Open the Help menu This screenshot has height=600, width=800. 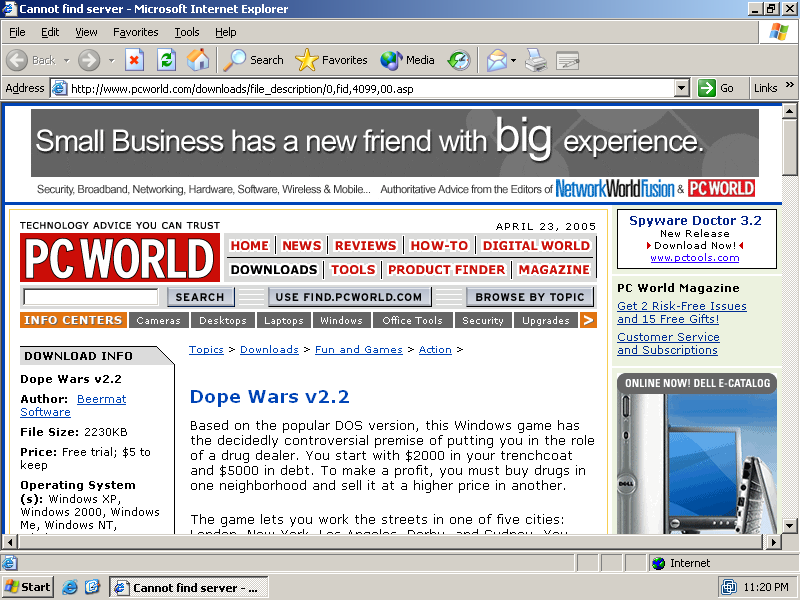pos(226,32)
